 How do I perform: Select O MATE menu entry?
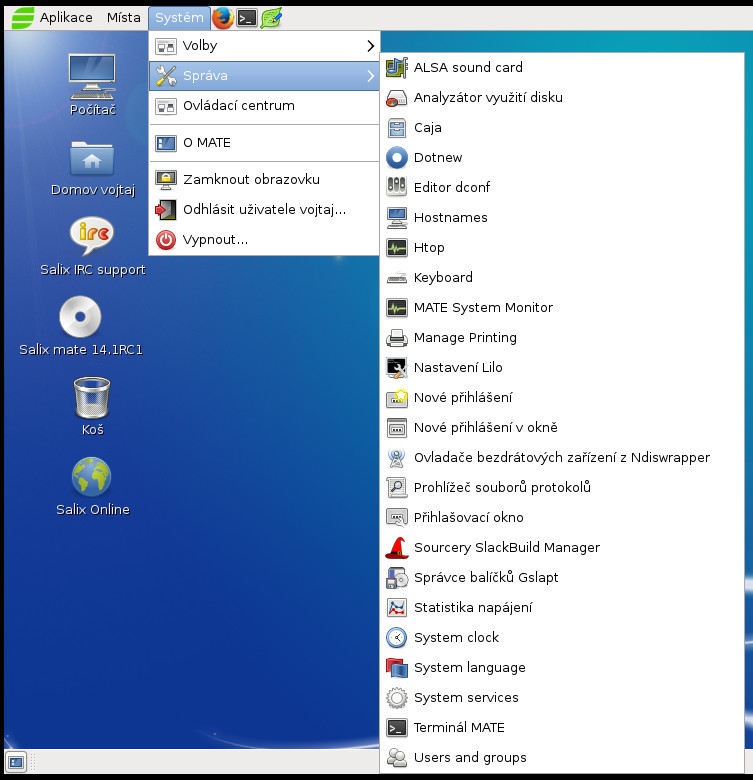[264, 143]
